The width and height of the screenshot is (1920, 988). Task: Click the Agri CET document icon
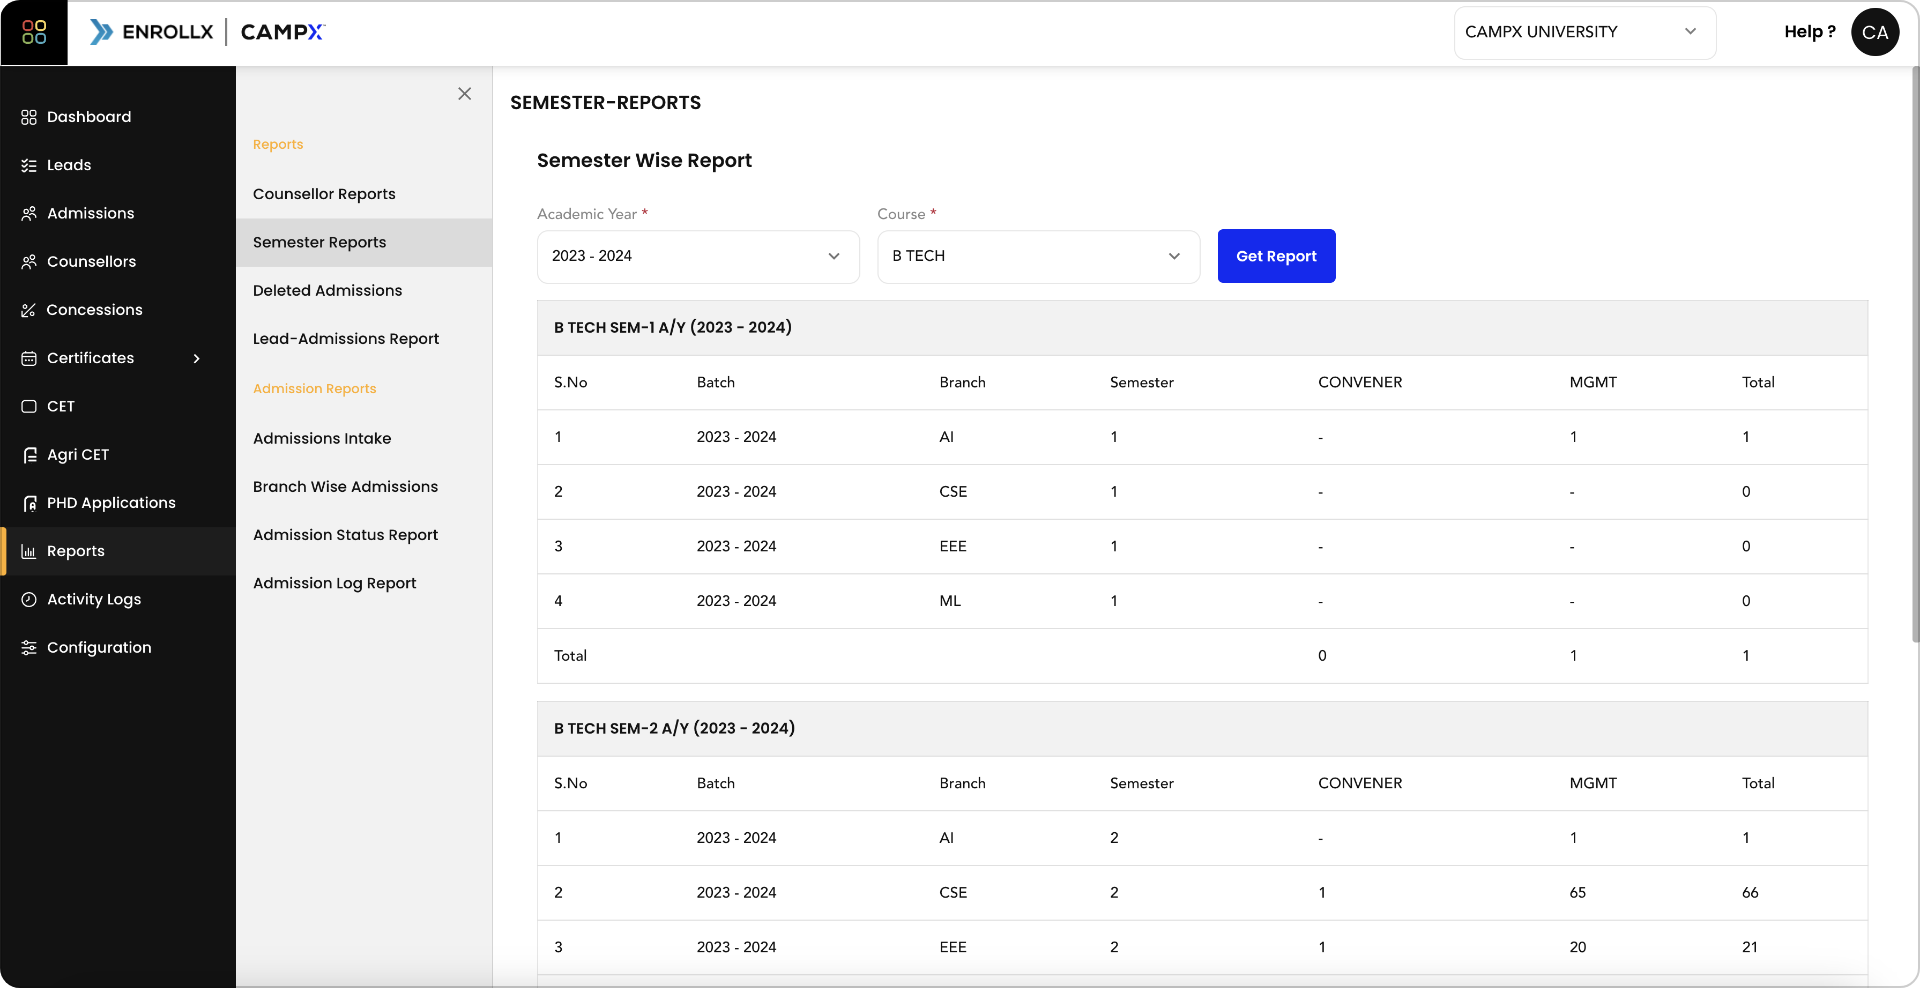(x=29, y=454)
